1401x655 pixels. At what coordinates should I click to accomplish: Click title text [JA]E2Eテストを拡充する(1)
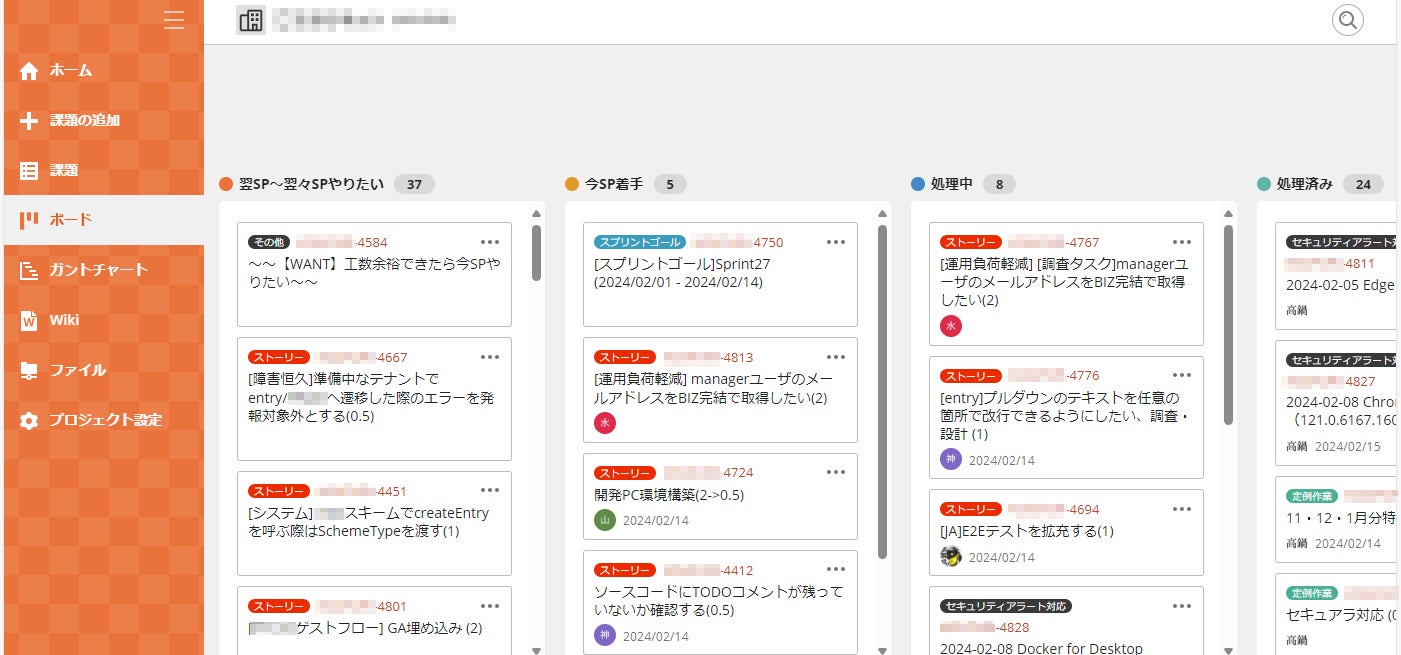[1027, 531]
